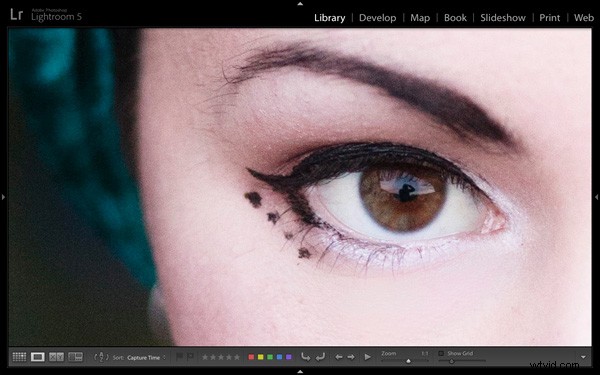This screenshot has width=600, height=375.
Task: Click the Zoom slider handle
Action: pyautogui.click(x=408, y=361)
